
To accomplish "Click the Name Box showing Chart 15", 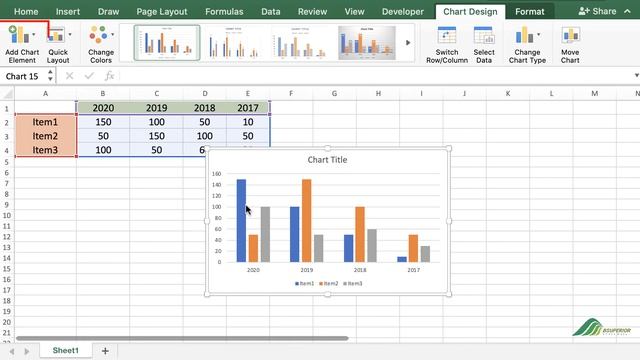I will (x=22, y=76).
